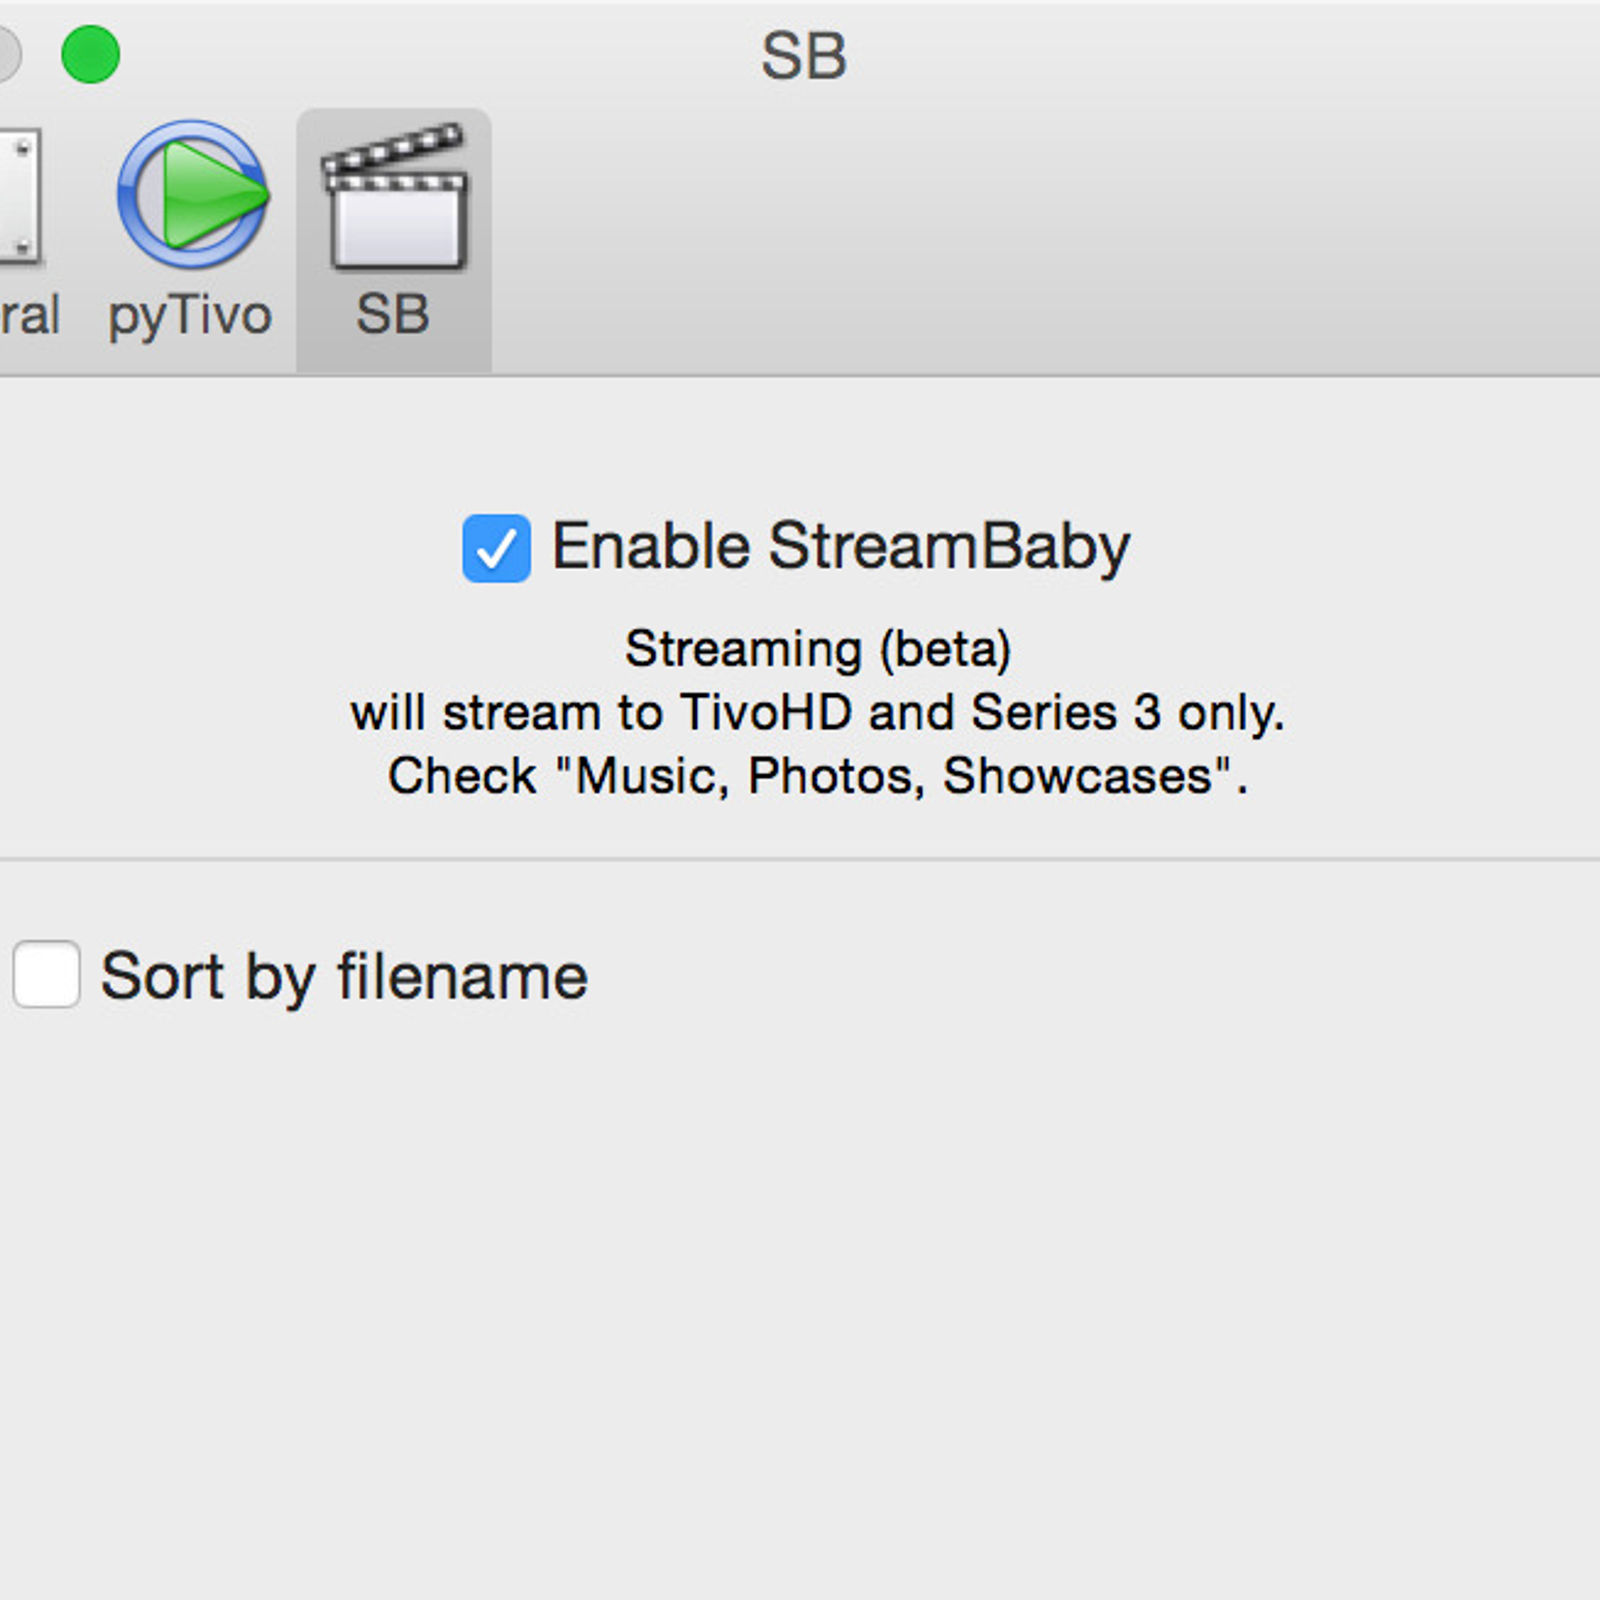1600x1600 pixels.
Task: Uncheck the Enable StreamBaby checkbox
Action: click(x=496, y=548)
